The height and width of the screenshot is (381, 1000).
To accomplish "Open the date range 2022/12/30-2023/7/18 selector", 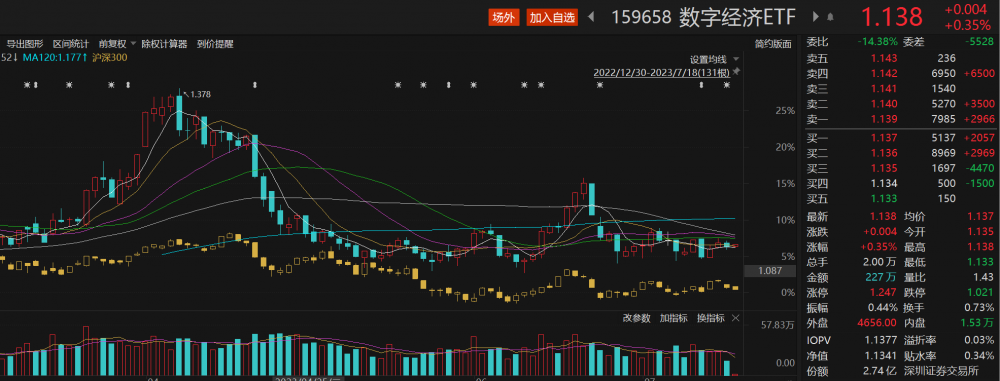I will [662, 72].
